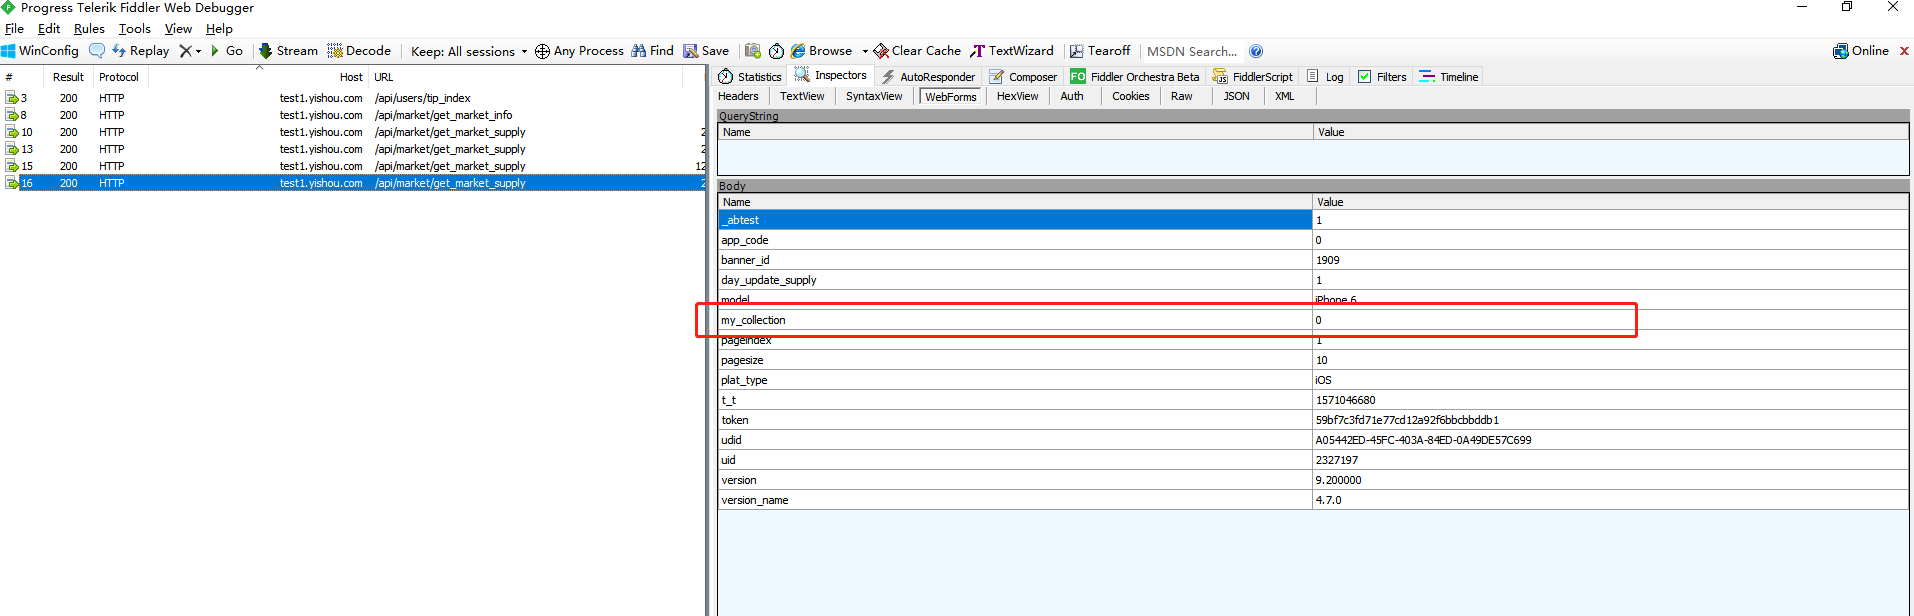Open the TextWizard tool
Image resolution: width=1914 pixels, height=616 pixels.
click(x=1012, y=51)
